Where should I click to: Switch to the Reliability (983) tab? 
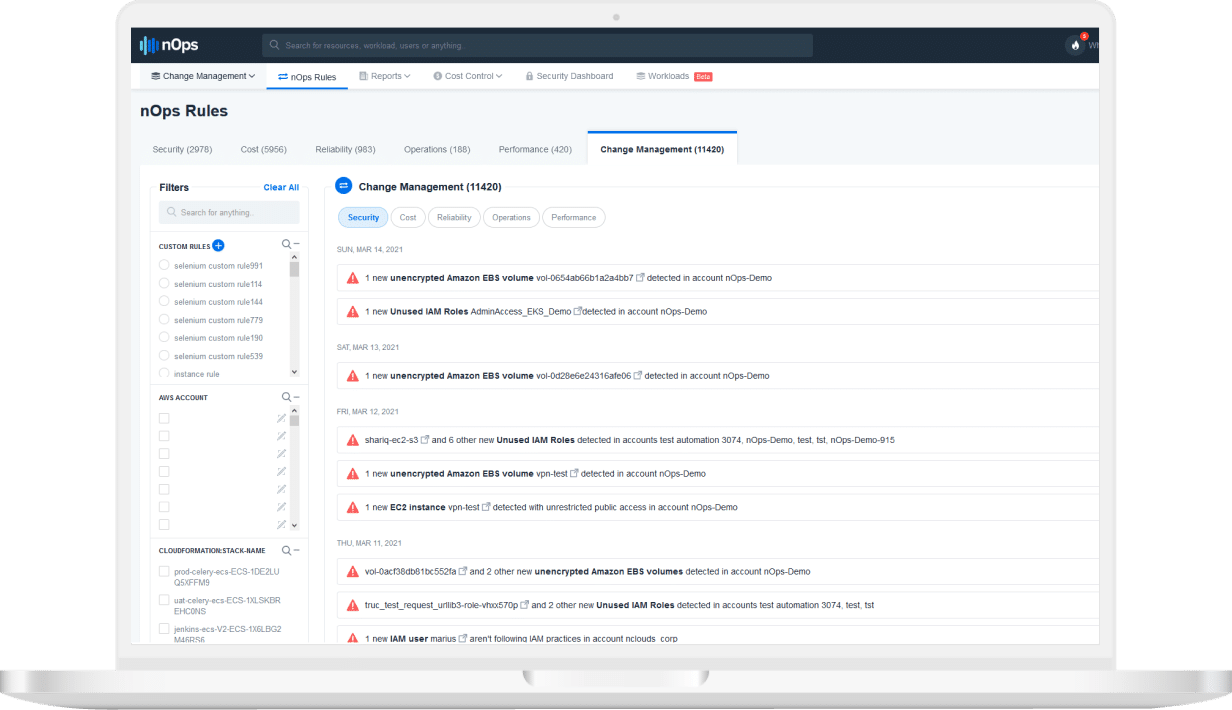click(x=345, y=149)
